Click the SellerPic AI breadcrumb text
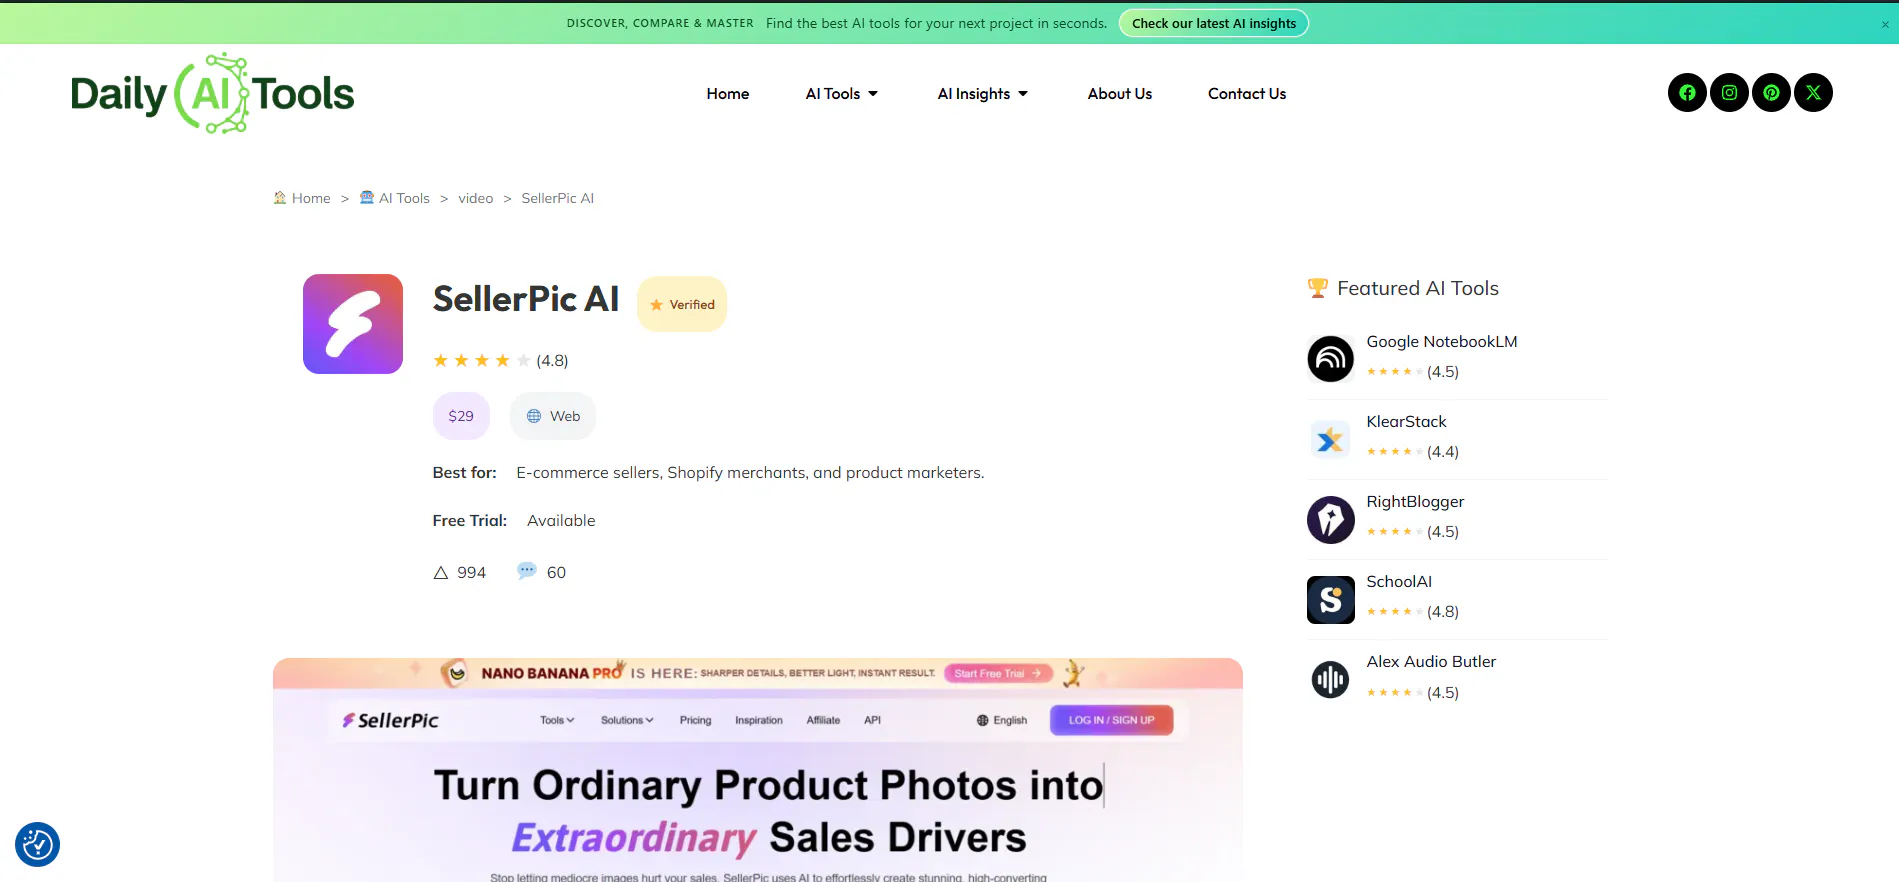The height and width of the screenshot is (882, 1899). pyautogui.click(x=558, y=198)
